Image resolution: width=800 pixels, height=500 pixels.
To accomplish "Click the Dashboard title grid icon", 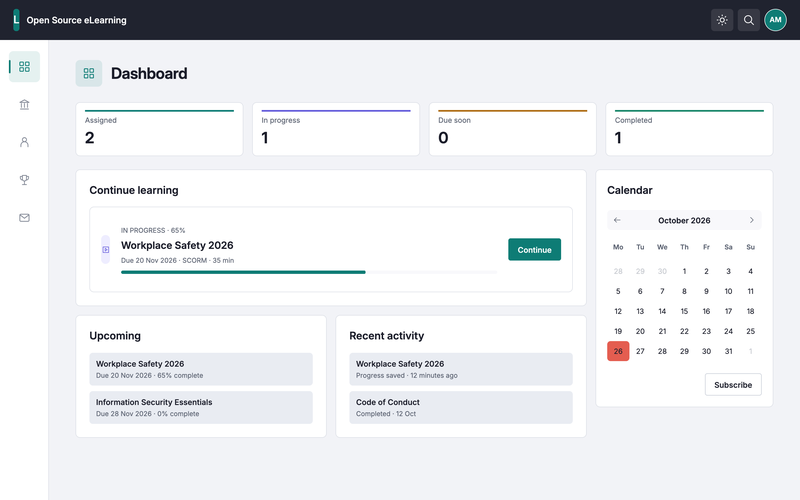I will 89,73.
